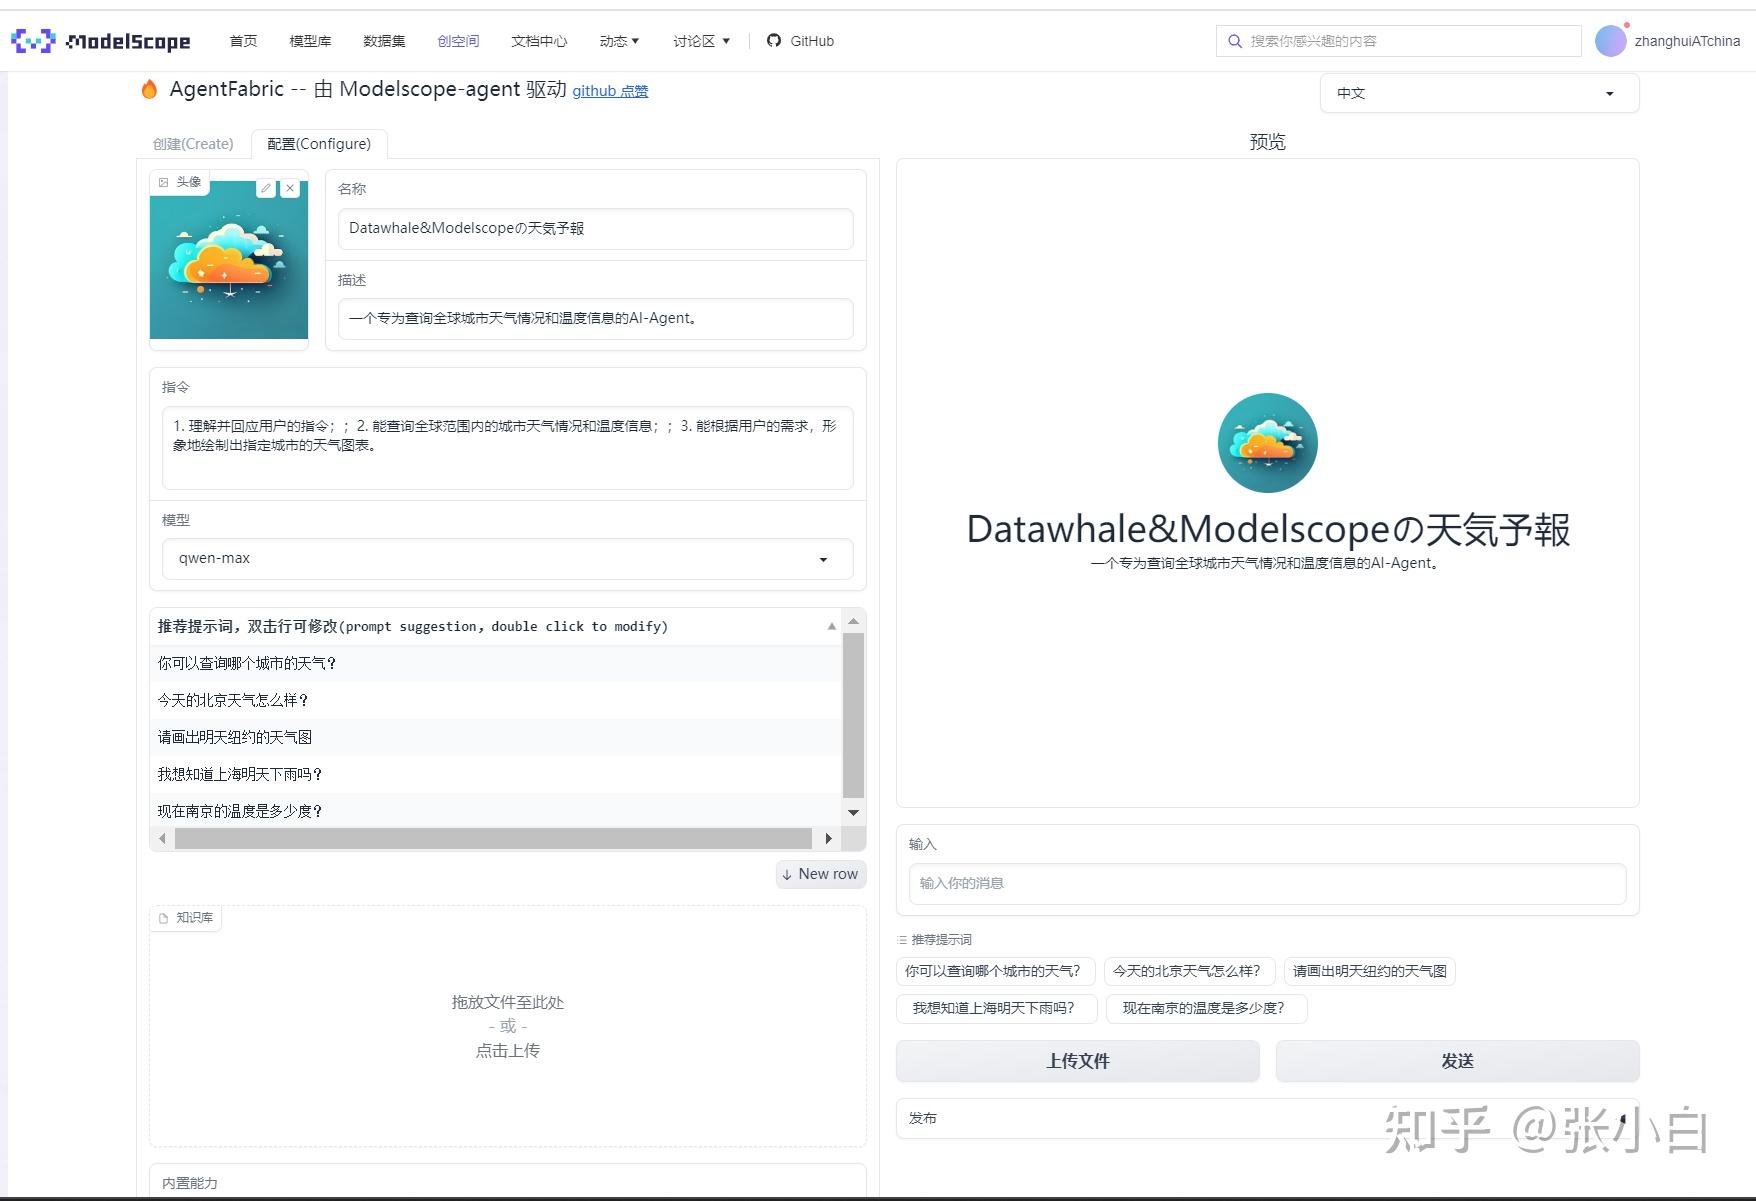Open 模型库 in top navigation
Screen dimensions: 1756x1201
coord(310,41)
